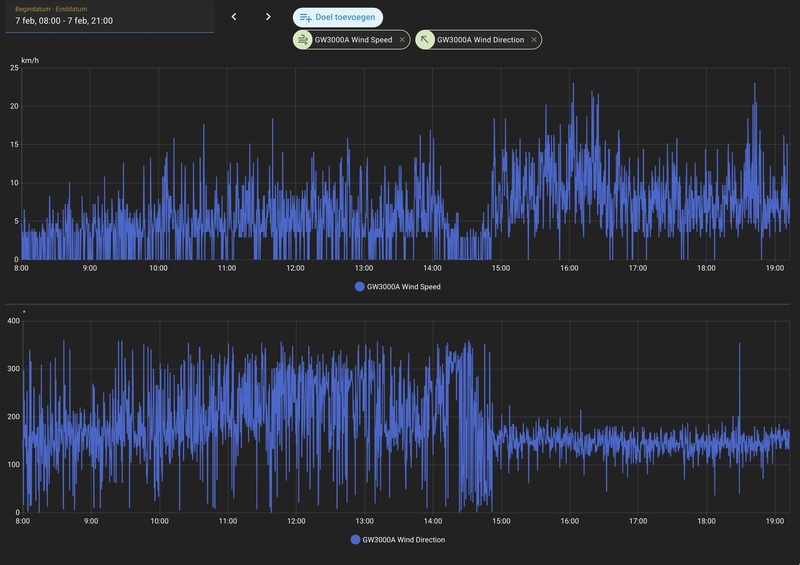Toggle GW3000A Wind Speed legend entry
800x565 pixels.
[x=398, y=287]
